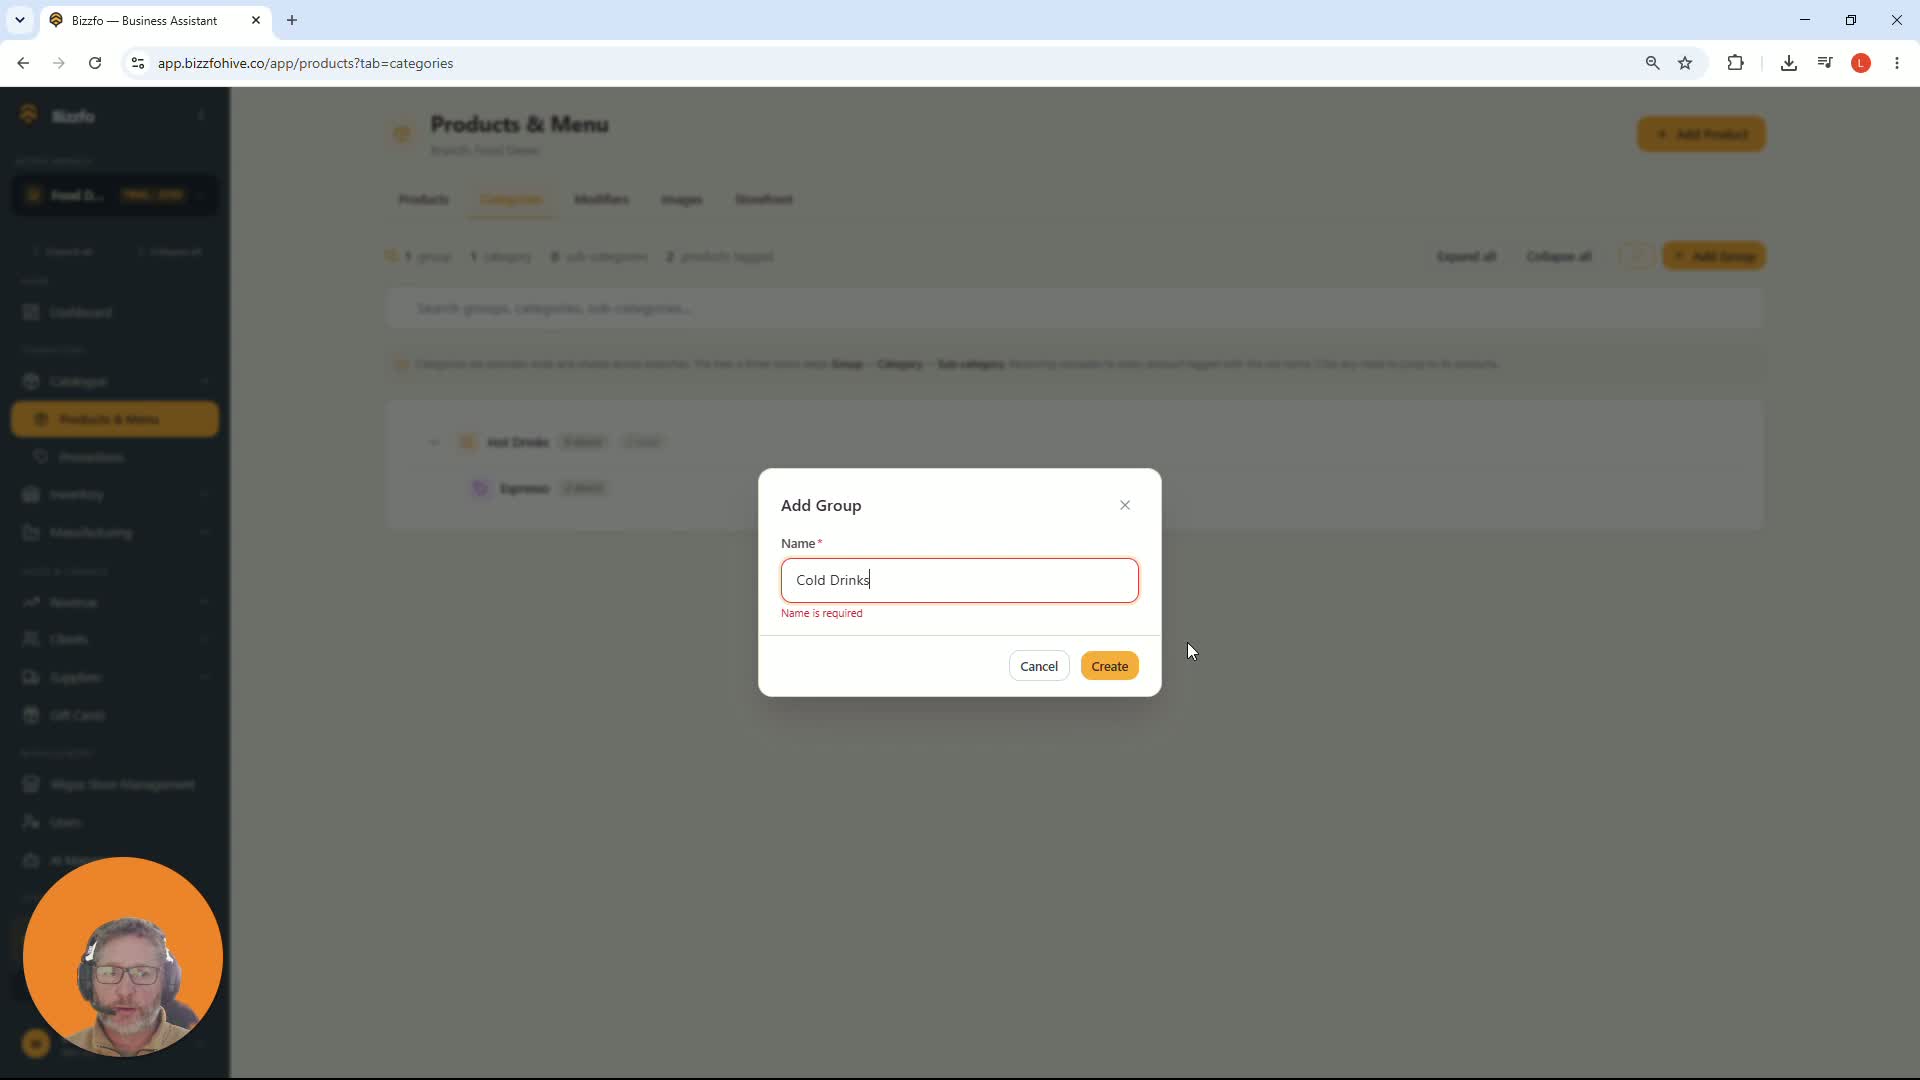Click the presenter webcam thumbnail
The width and height of the screenshot is (1920, 1080).
[123, 957]
